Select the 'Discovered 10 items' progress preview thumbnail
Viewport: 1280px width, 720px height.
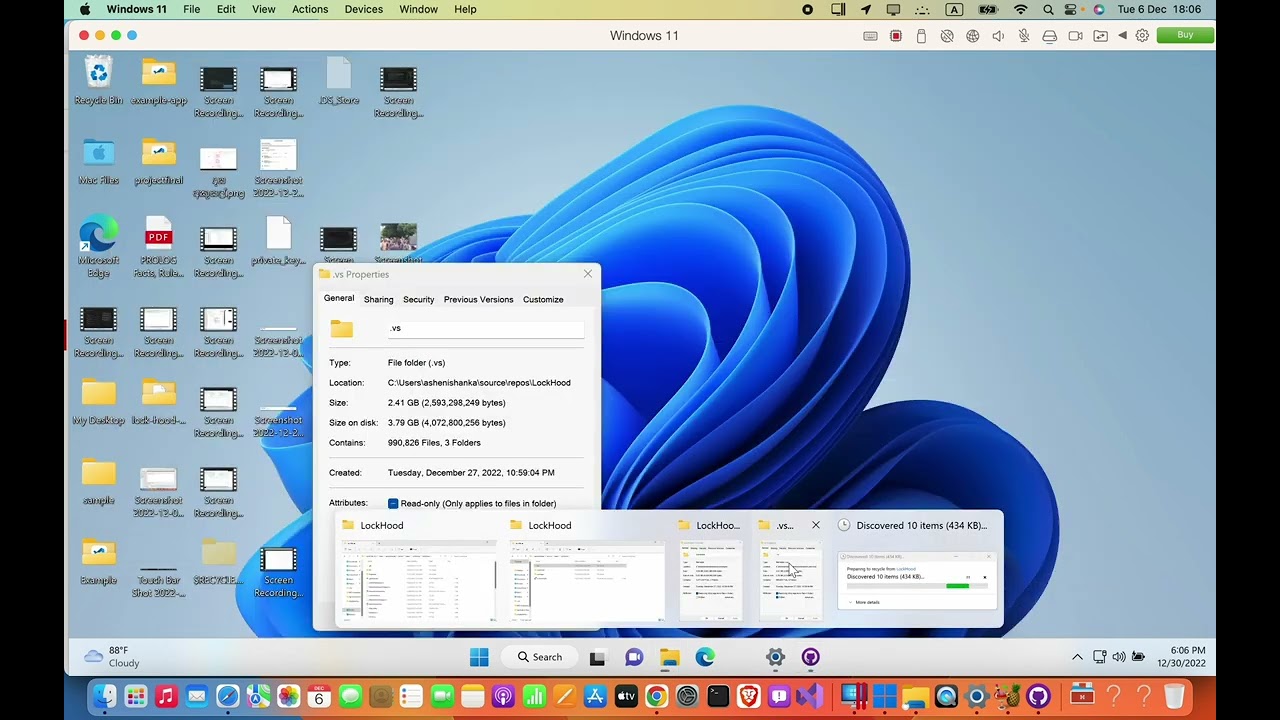tap(918, 578)
